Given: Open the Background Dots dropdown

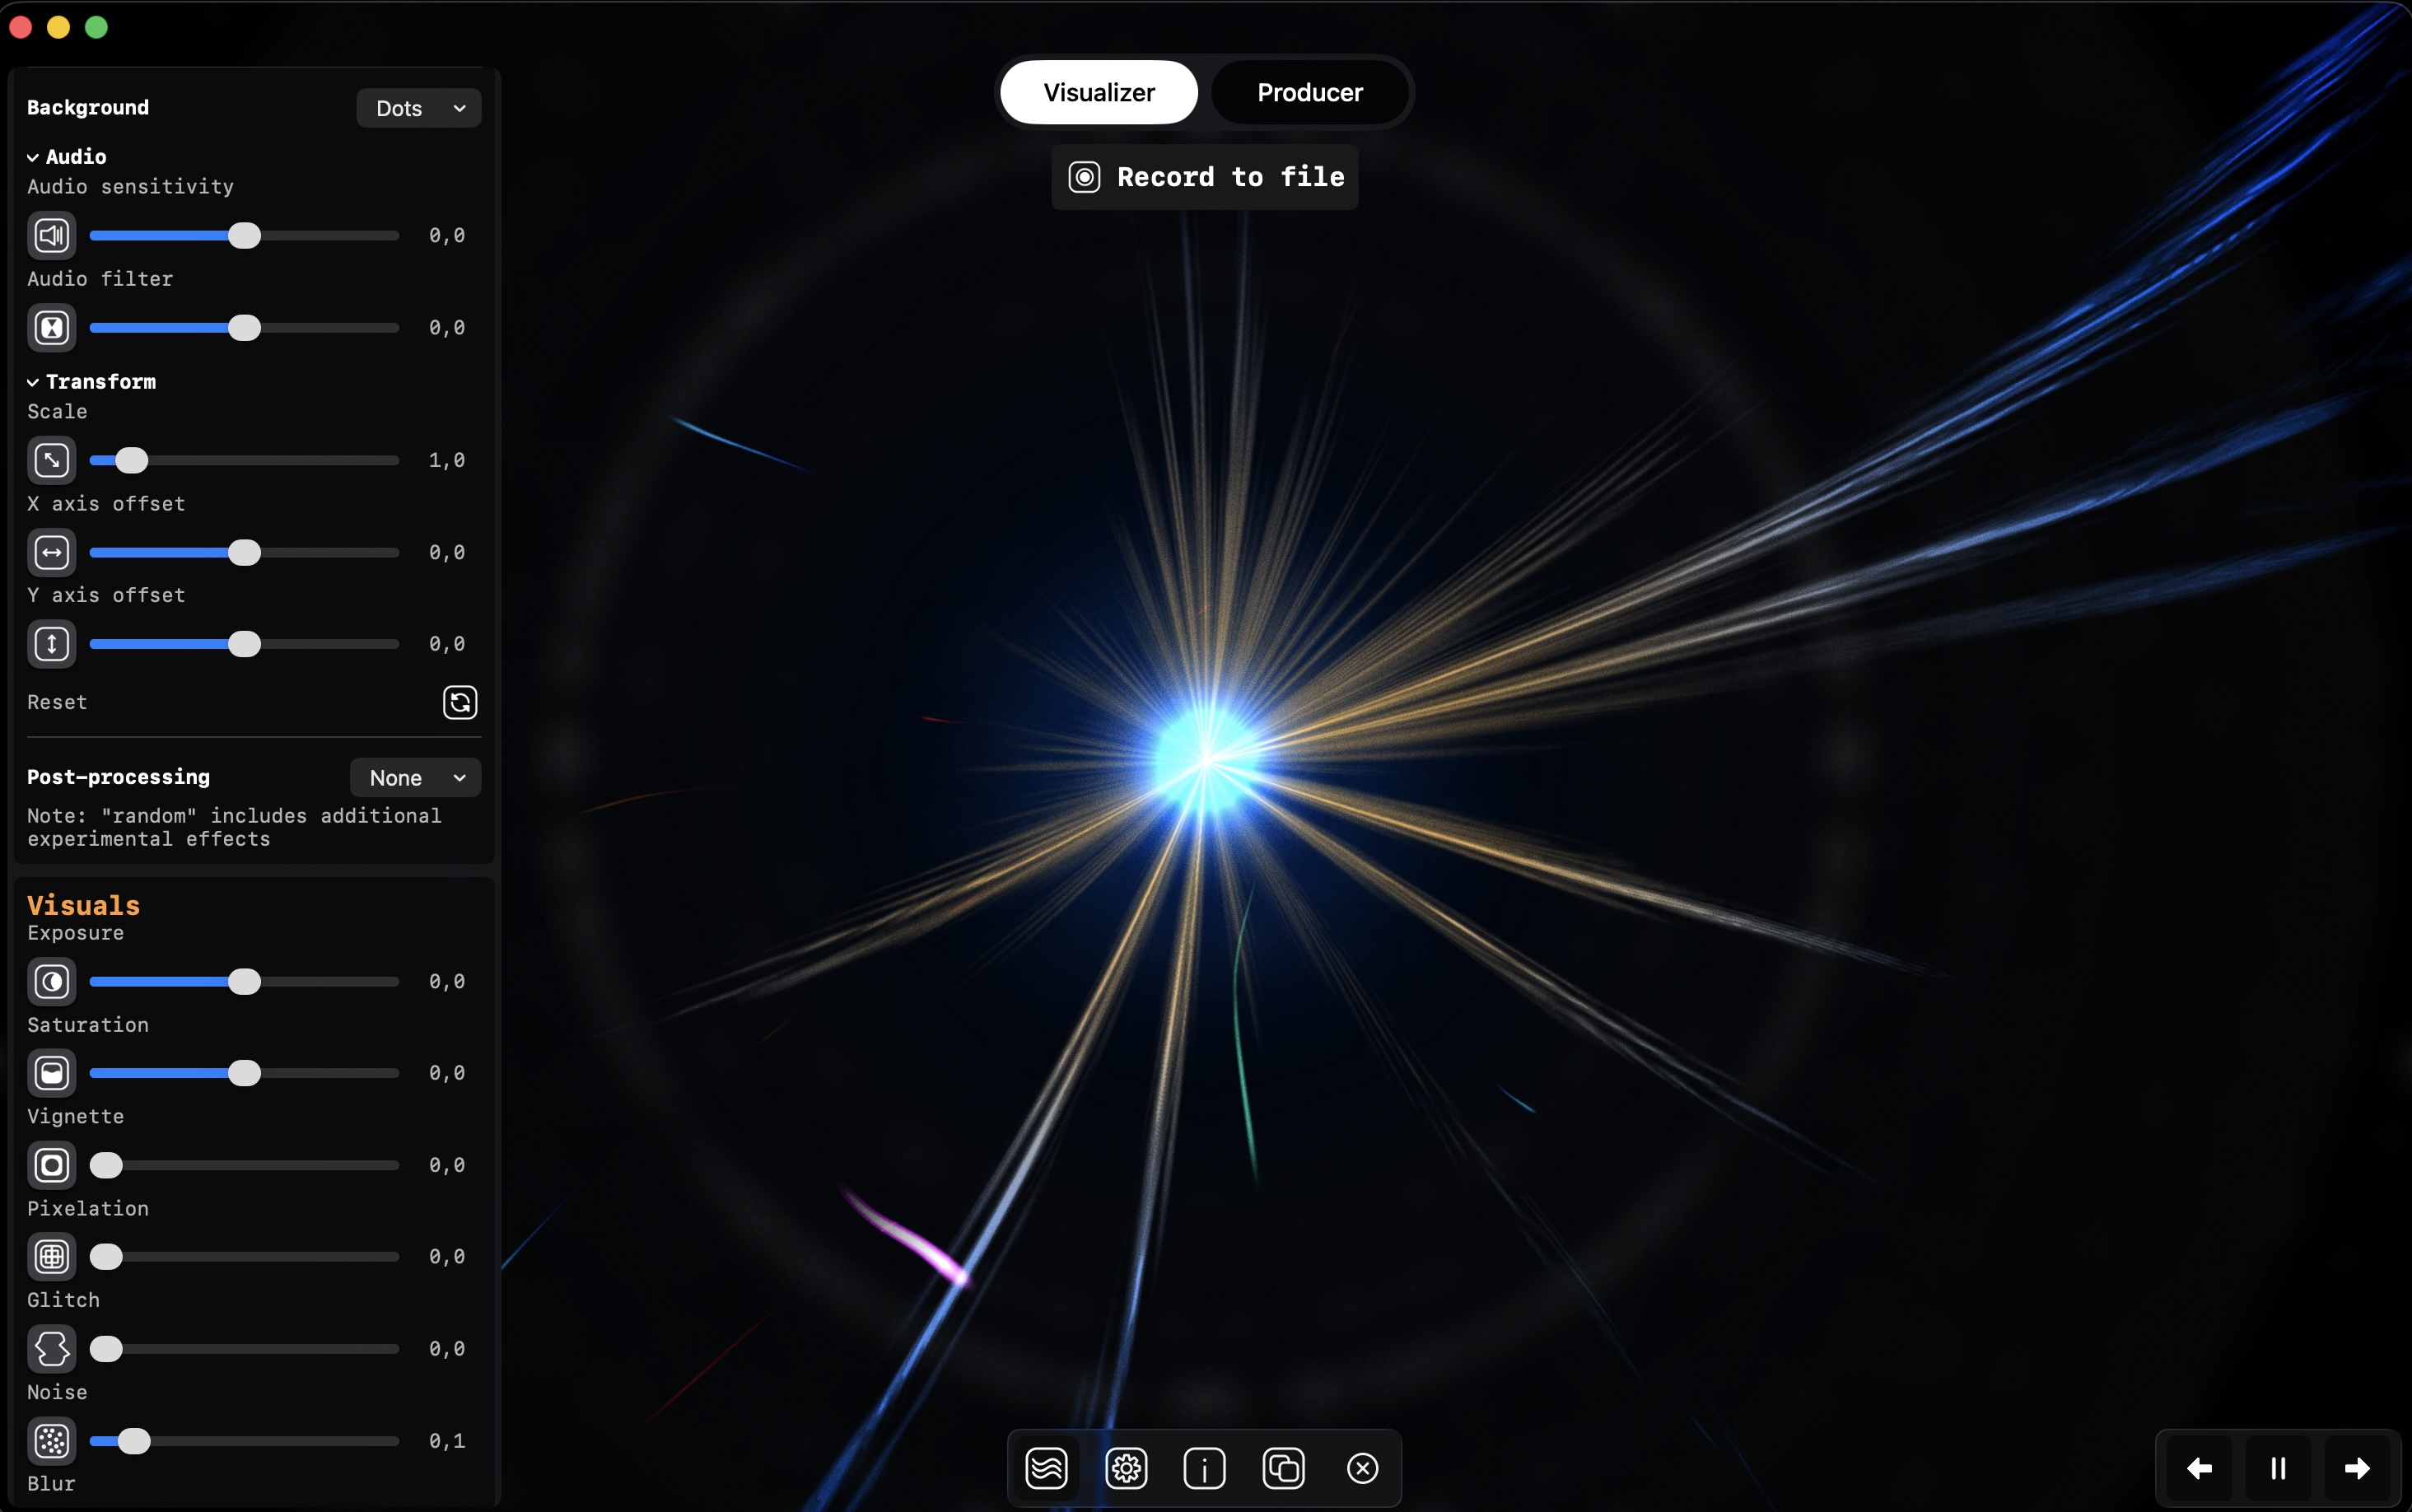Looking at the screenshot, I should [417, 108].
